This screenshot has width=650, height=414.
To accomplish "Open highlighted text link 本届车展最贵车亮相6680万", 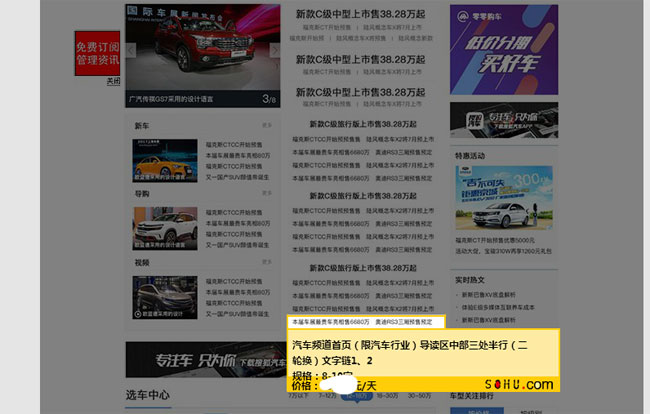I will 330,322.
